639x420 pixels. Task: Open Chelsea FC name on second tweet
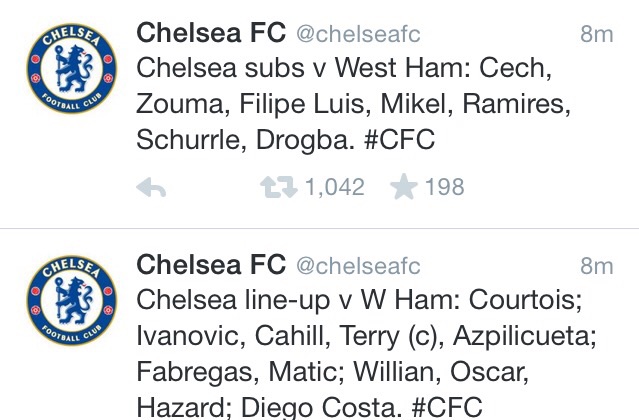click(211, 265)
